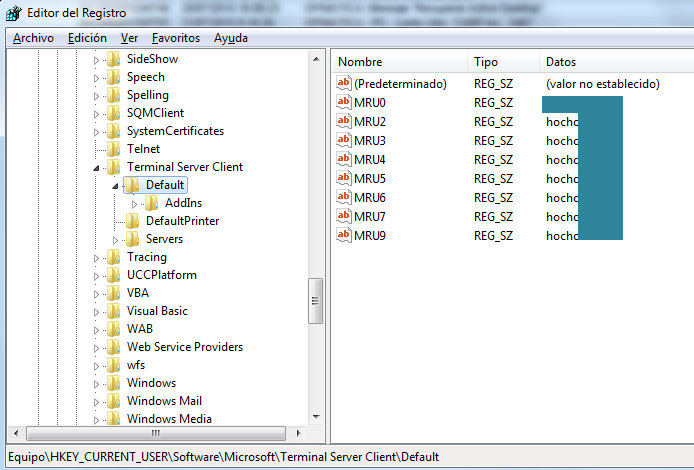The height and width of the screenshot is (470, 694).
Task: Select the MRU6 value name
Action: [370, 198]
